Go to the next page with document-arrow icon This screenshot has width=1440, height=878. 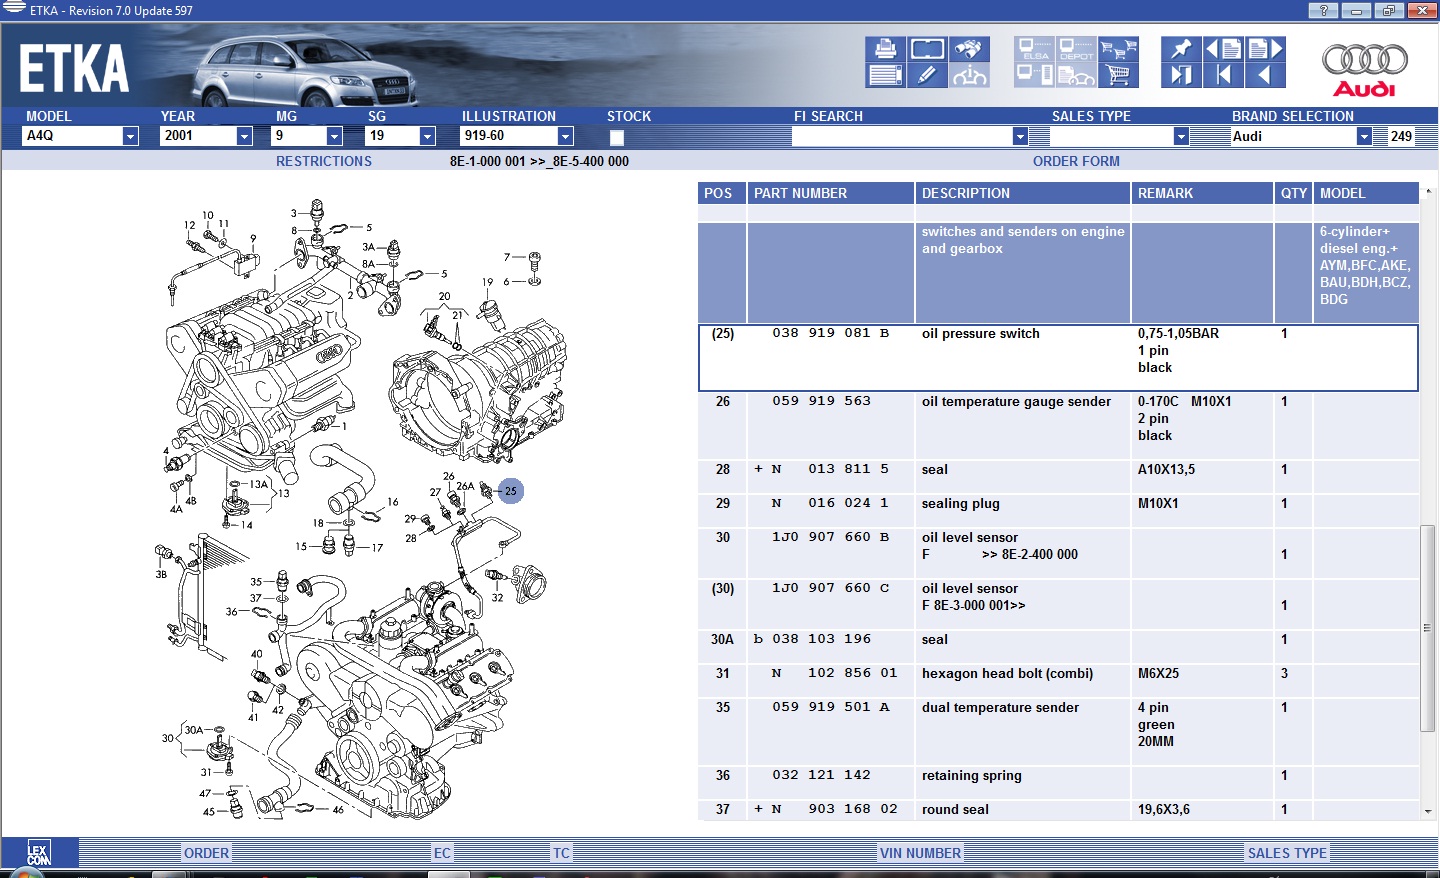(1265, 49)
